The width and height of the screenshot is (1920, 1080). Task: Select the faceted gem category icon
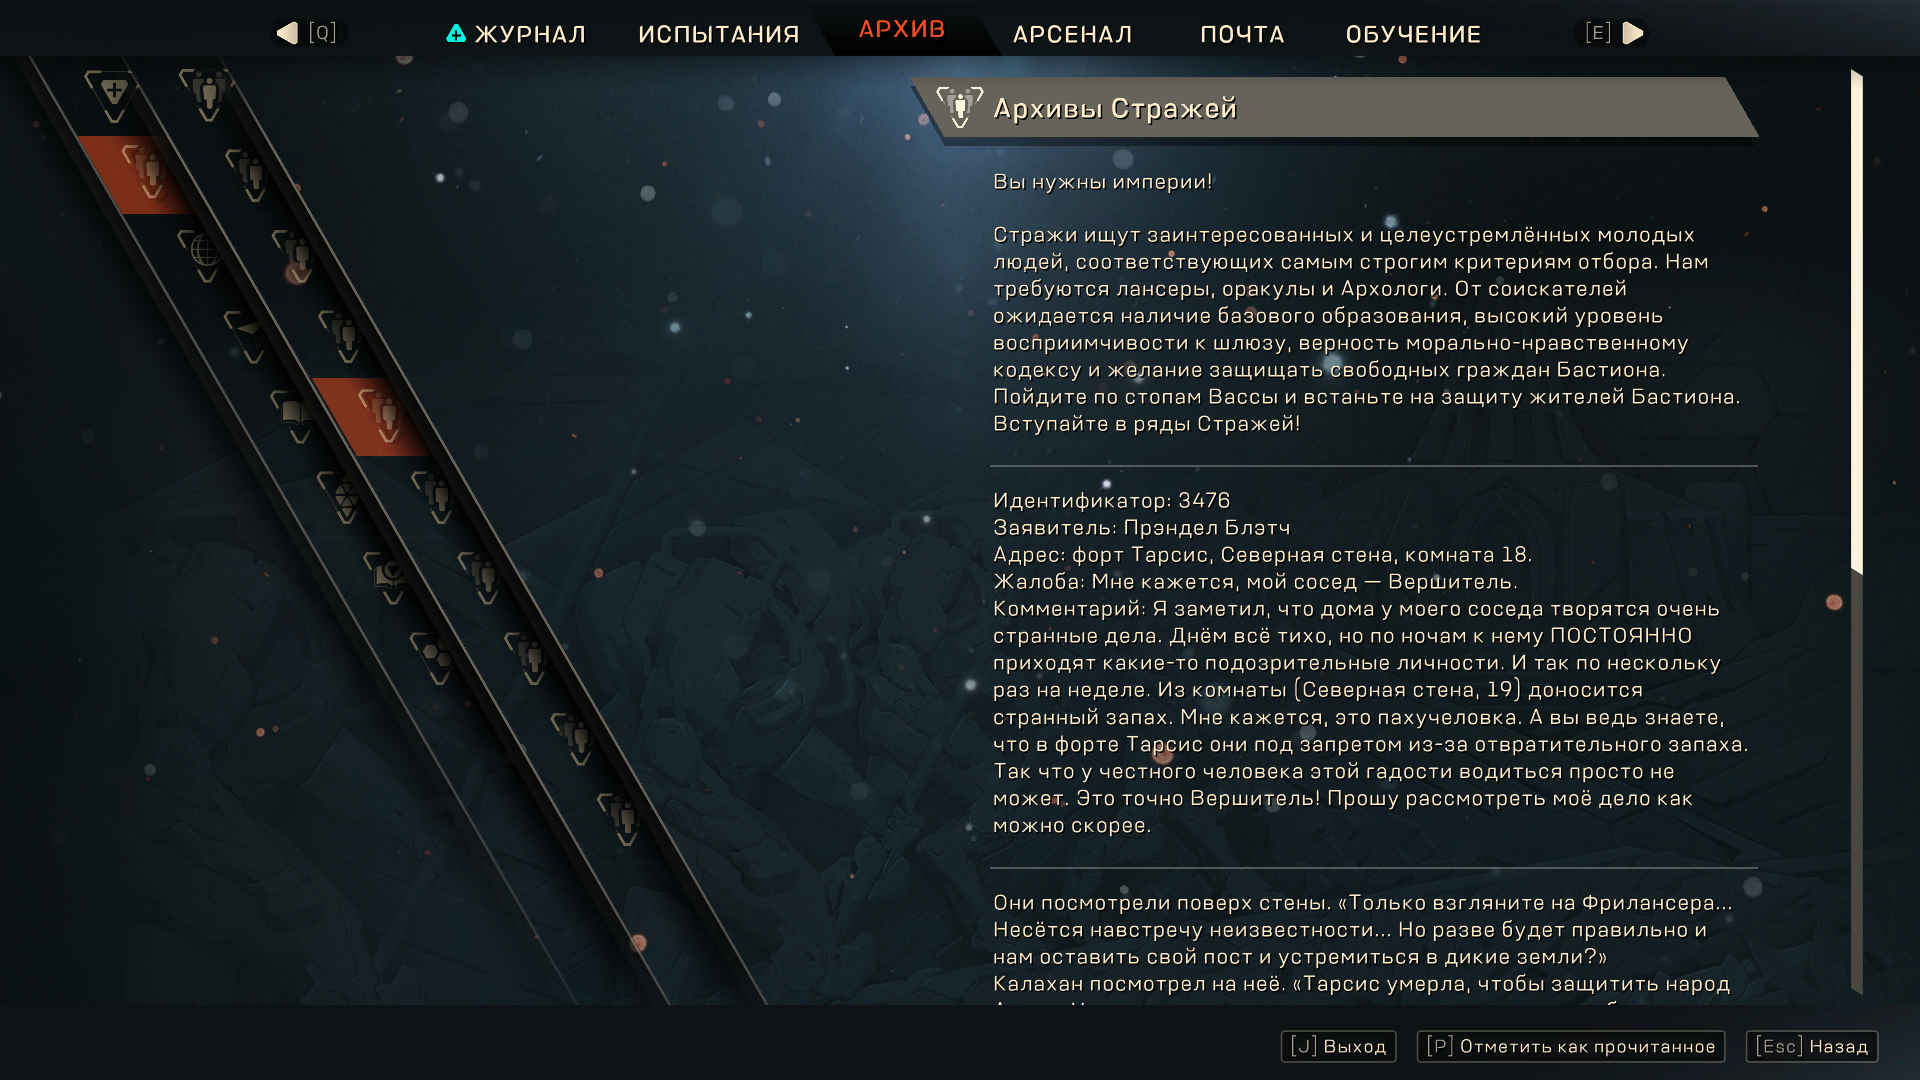tap(345, 497)
